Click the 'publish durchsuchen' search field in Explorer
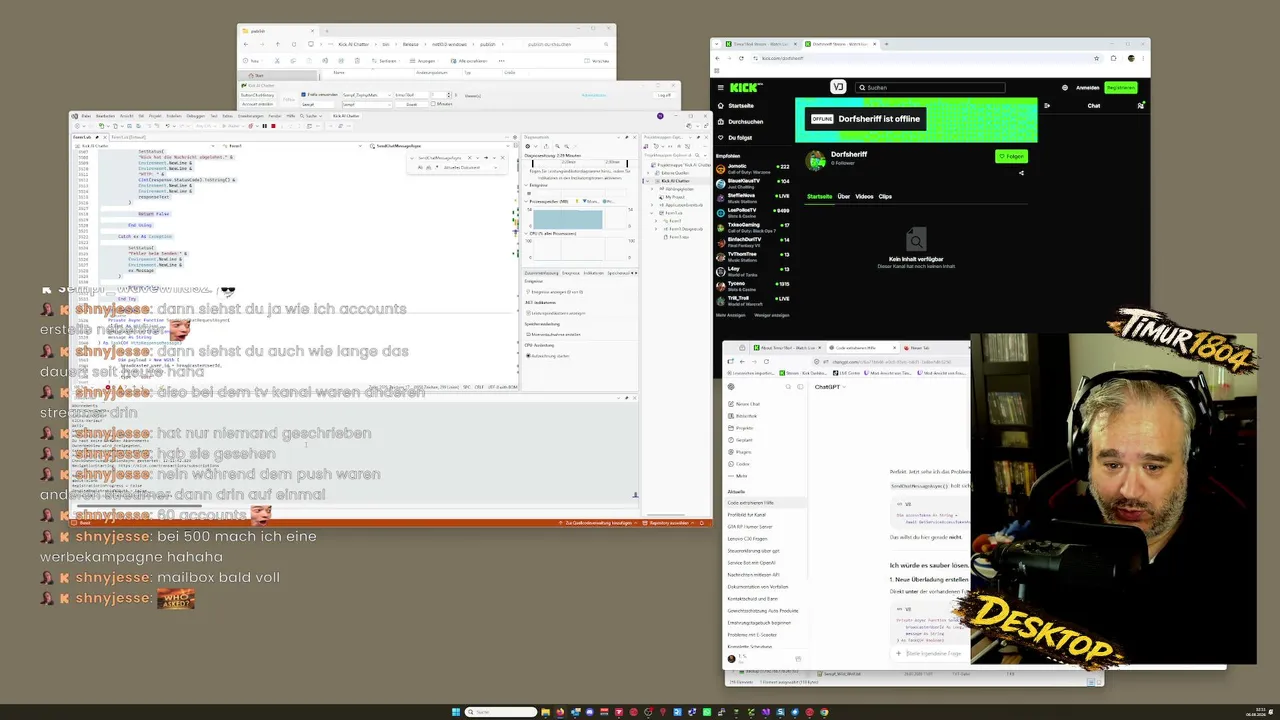The image size is (1280, 720). coord(566,44)
